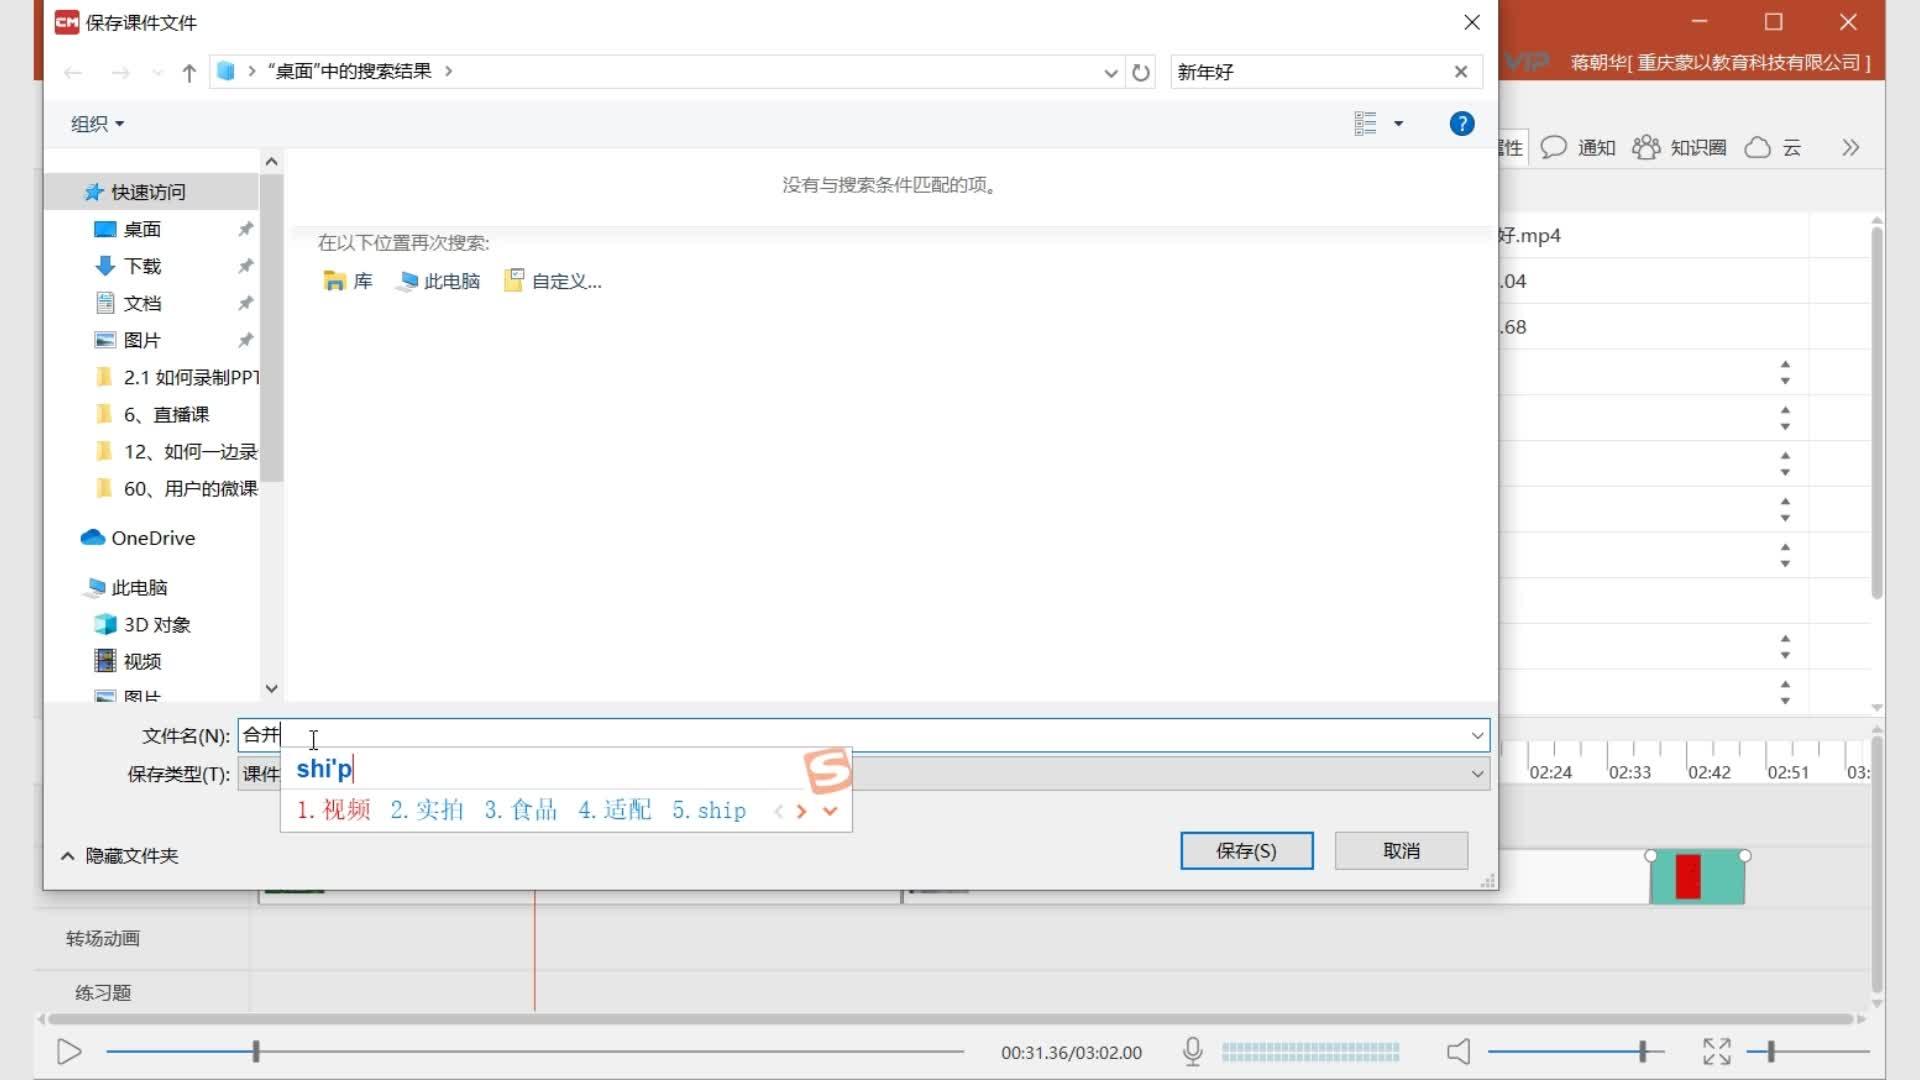Clear the 新年好 search box text
This screenshot has height=1080, width=1920.
[1460, 72]
